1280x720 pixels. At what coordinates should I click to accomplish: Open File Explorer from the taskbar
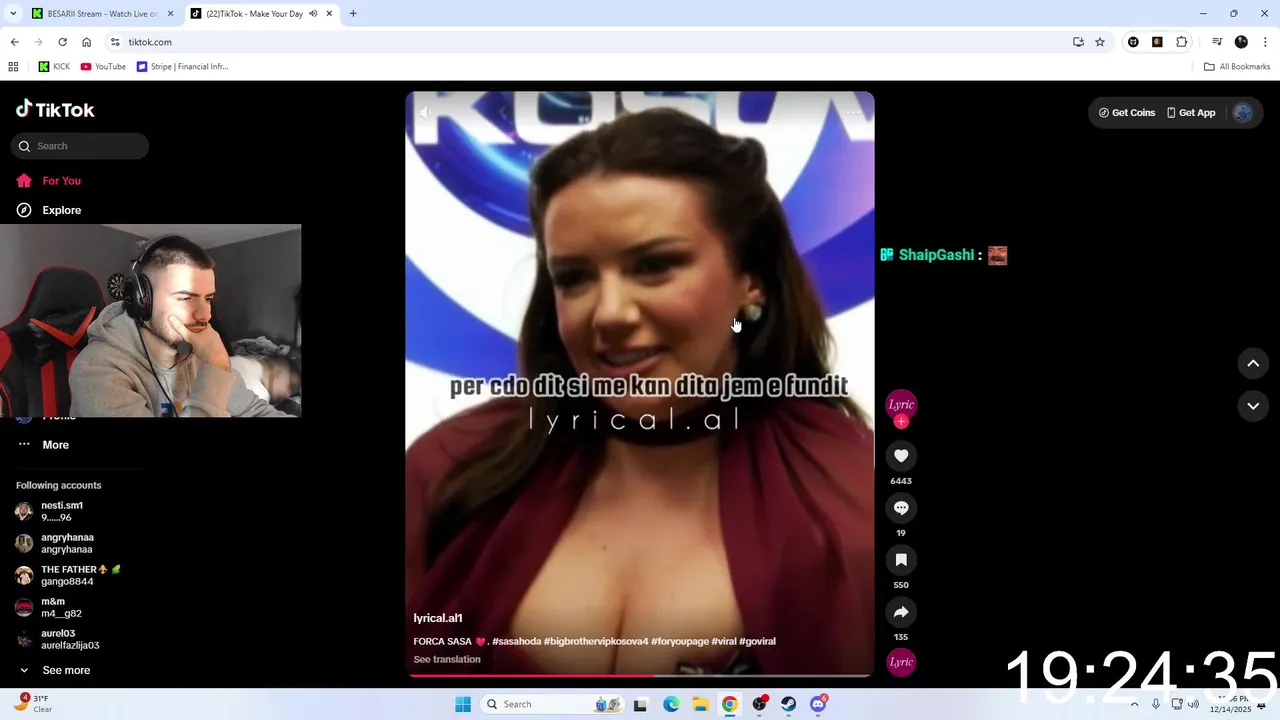pyautogui.click(x=700, y=704)
